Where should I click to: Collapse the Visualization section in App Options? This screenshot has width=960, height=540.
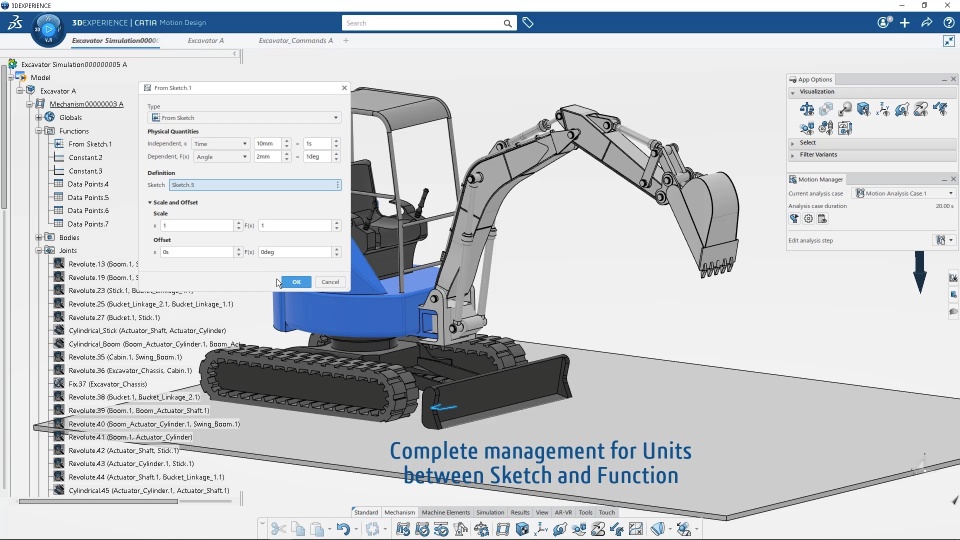point(793,92)
